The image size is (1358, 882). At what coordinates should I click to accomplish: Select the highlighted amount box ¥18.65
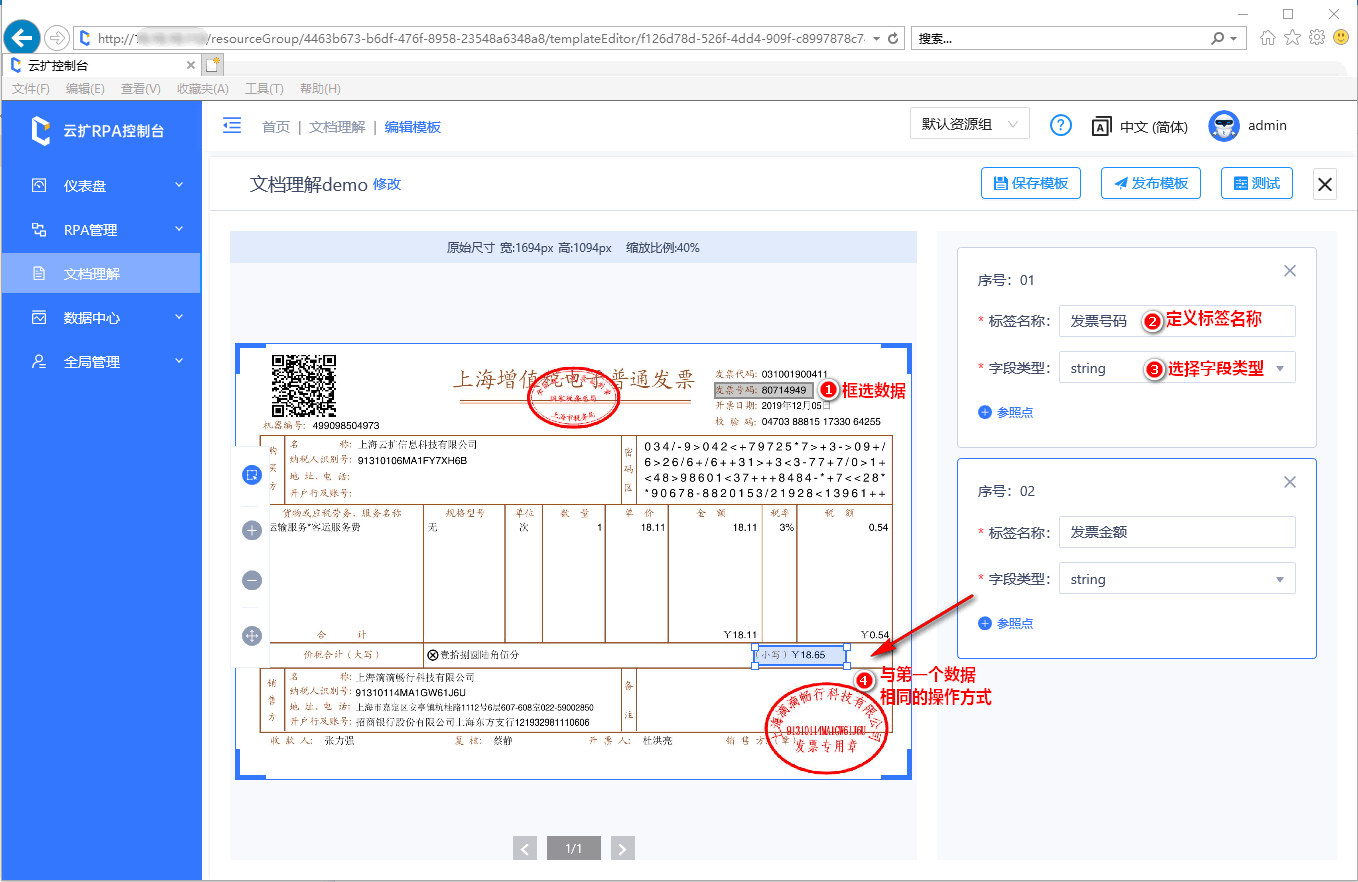coord(799,655)
